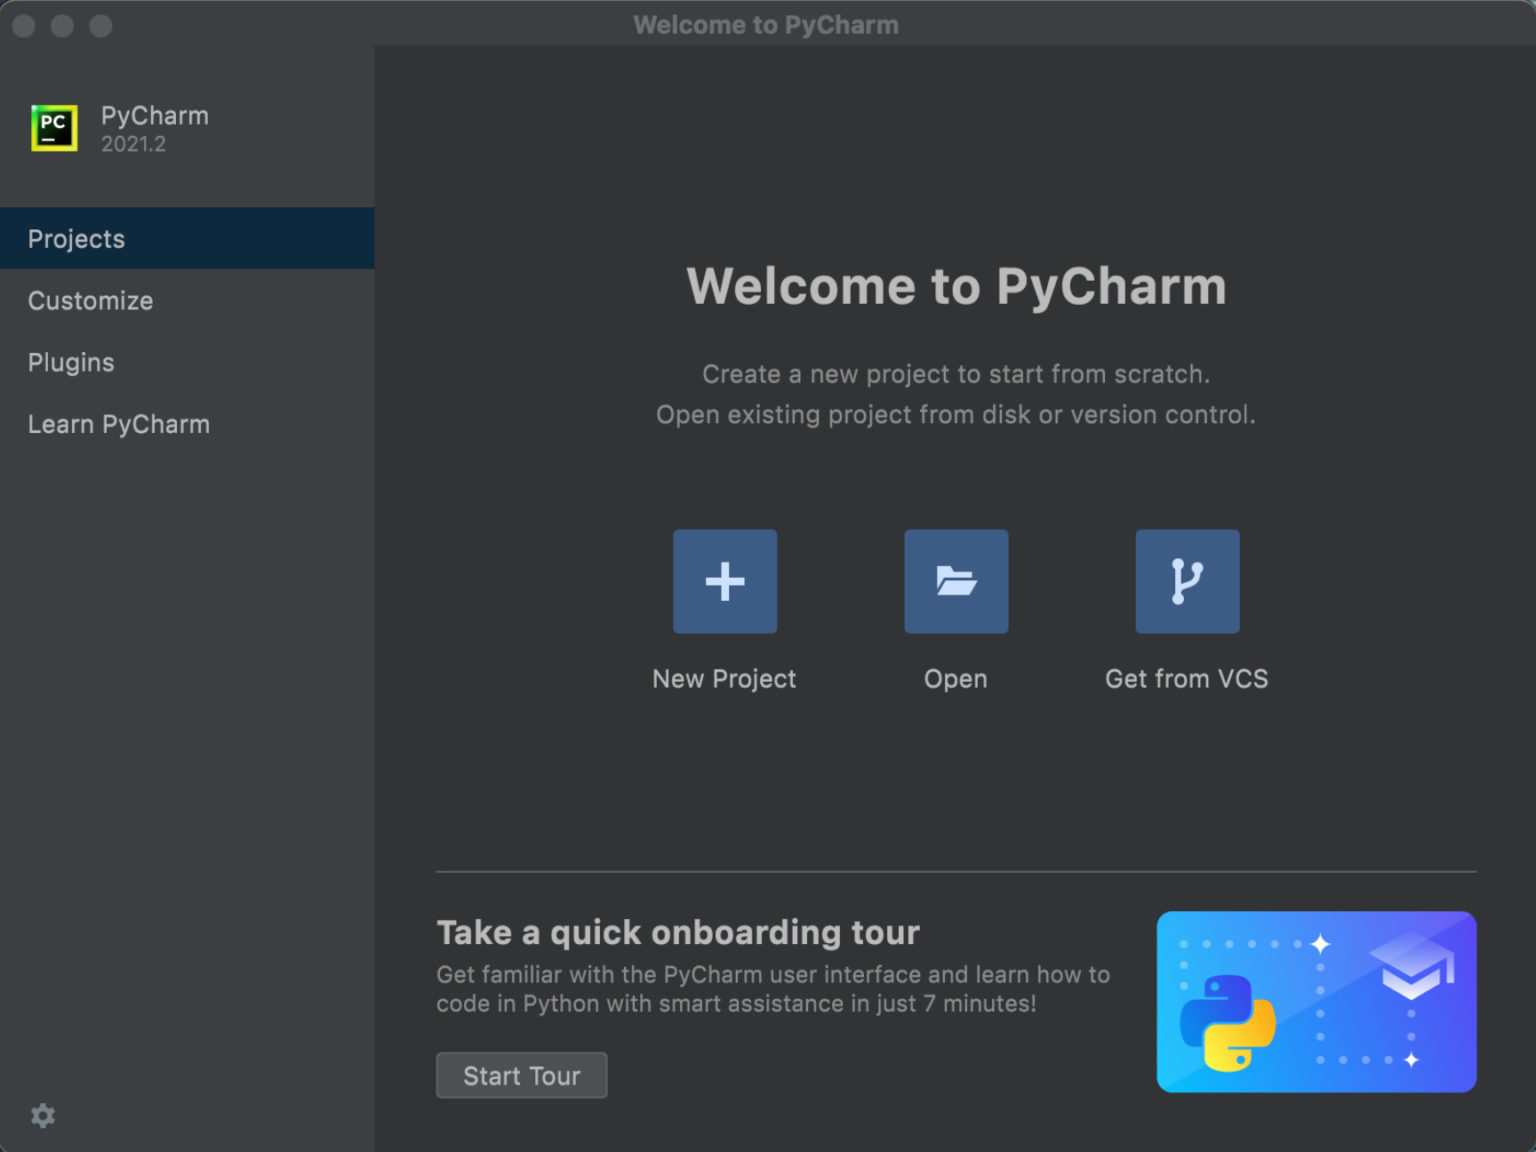Click the Welcome to PyCharm title bar

click(x=766, y=24)
